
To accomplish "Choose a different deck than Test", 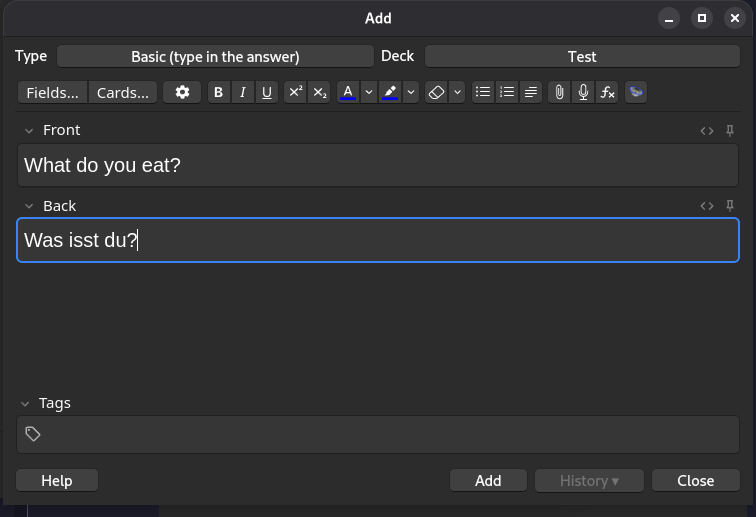I will [582, 56].
